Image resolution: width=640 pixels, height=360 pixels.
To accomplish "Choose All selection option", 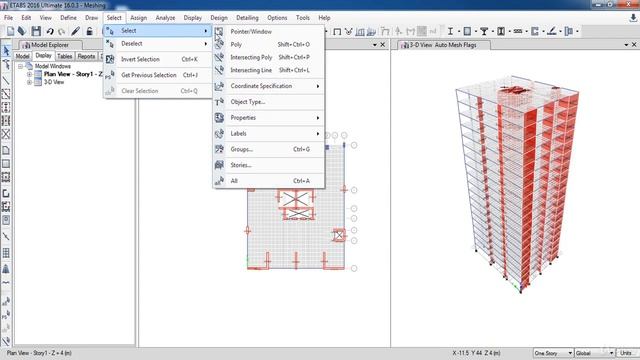I will point(269,181).
